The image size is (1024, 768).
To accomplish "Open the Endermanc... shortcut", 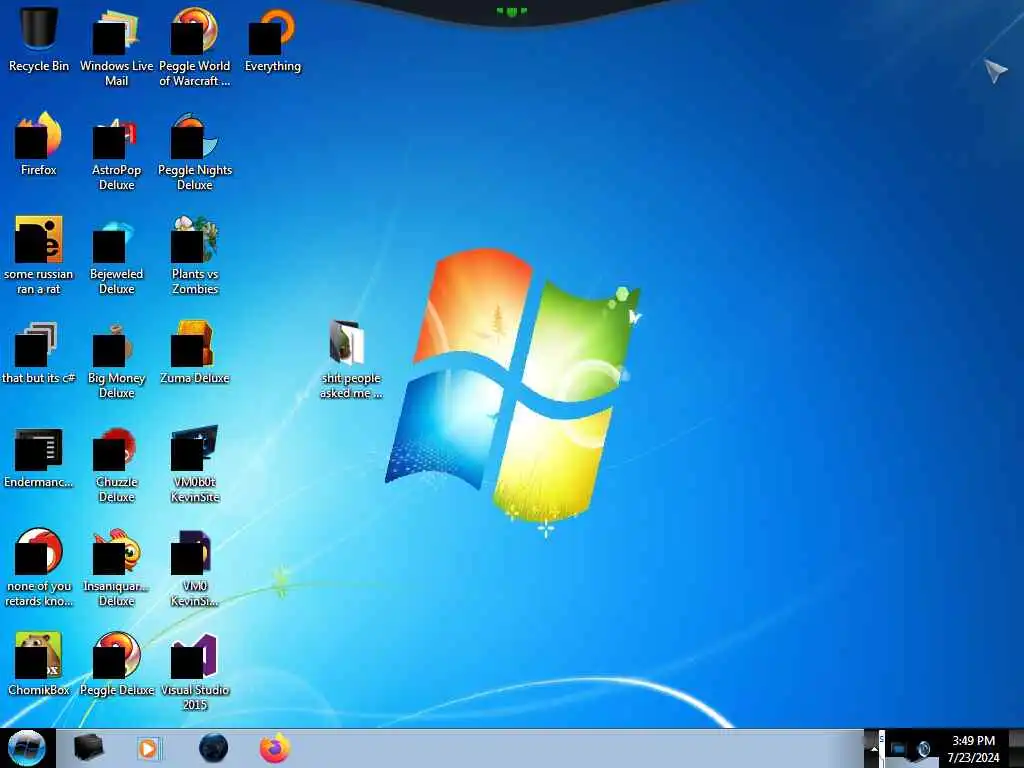I will tap(39, 456).
